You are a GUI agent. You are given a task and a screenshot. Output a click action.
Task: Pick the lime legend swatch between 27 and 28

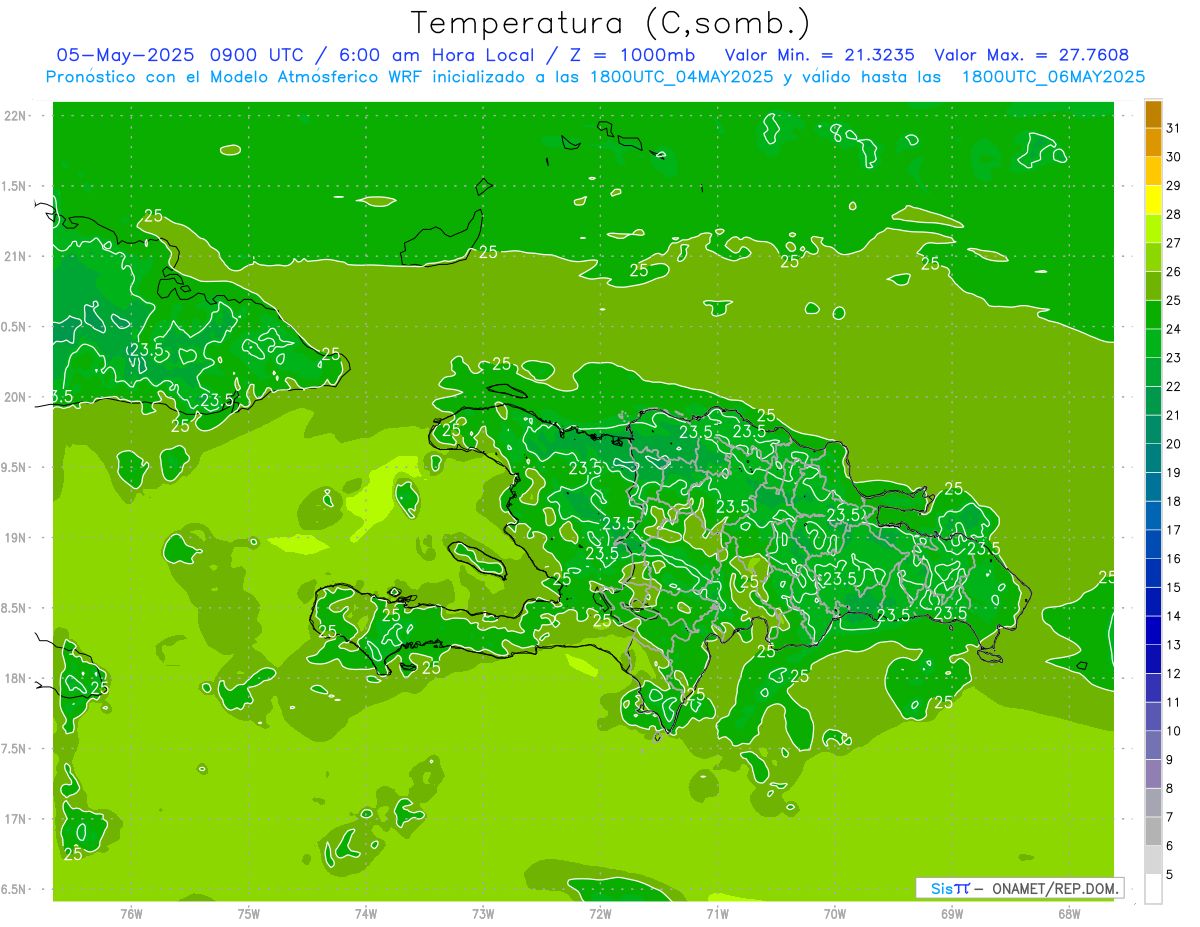[1153, 229]
